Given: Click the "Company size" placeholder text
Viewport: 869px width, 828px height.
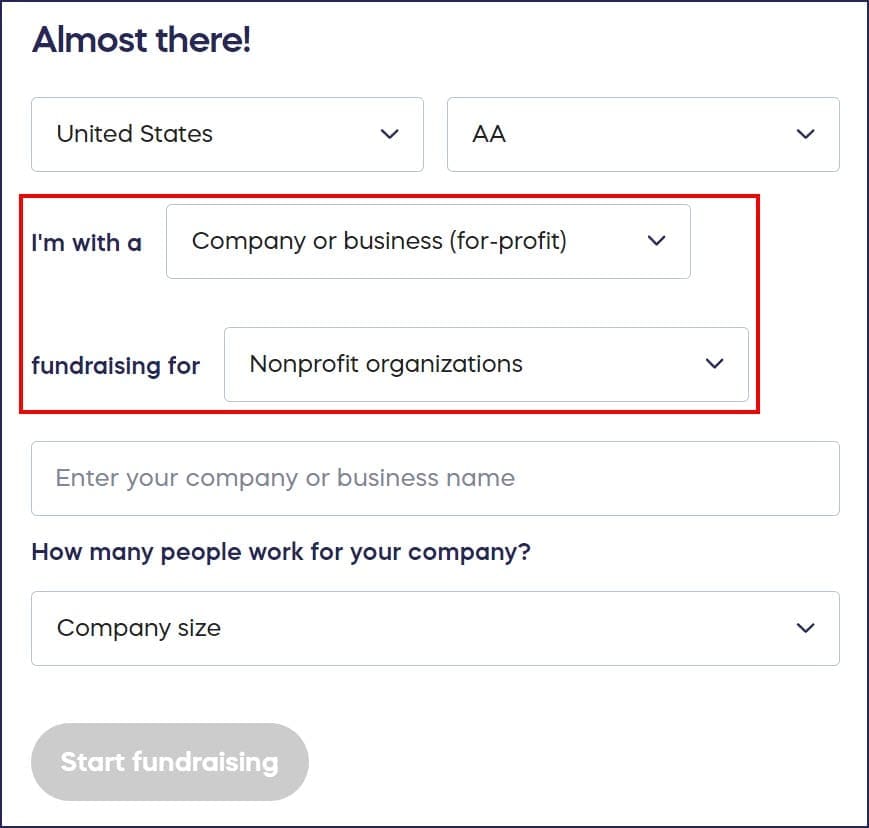Looking at the screenshot, I should [139, 628].
